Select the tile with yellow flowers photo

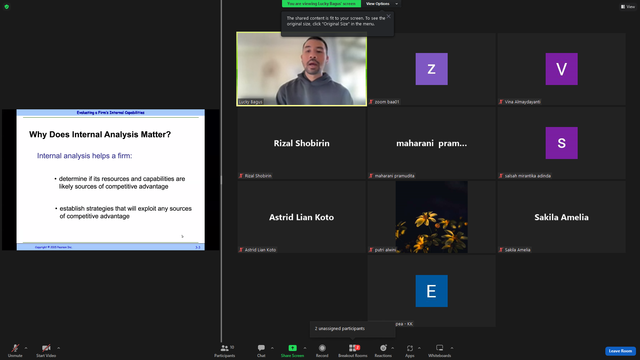(x=431, y=217)
